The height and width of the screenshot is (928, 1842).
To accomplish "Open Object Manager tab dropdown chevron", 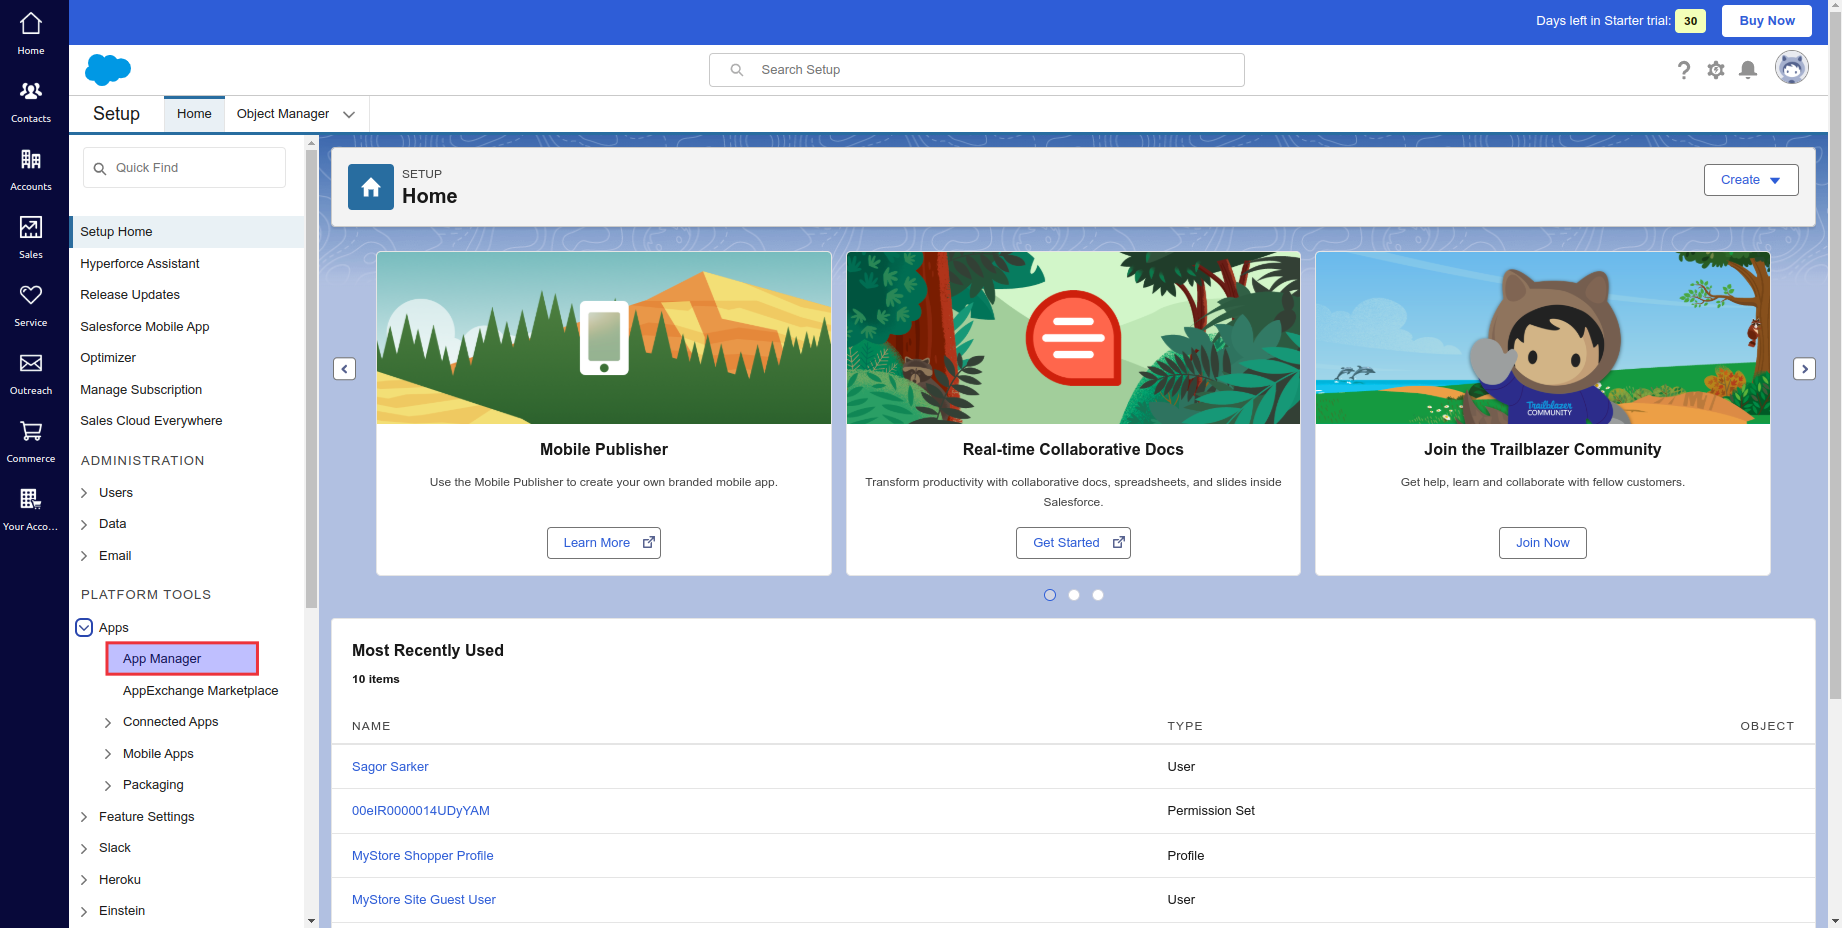I will pos(349,115).
